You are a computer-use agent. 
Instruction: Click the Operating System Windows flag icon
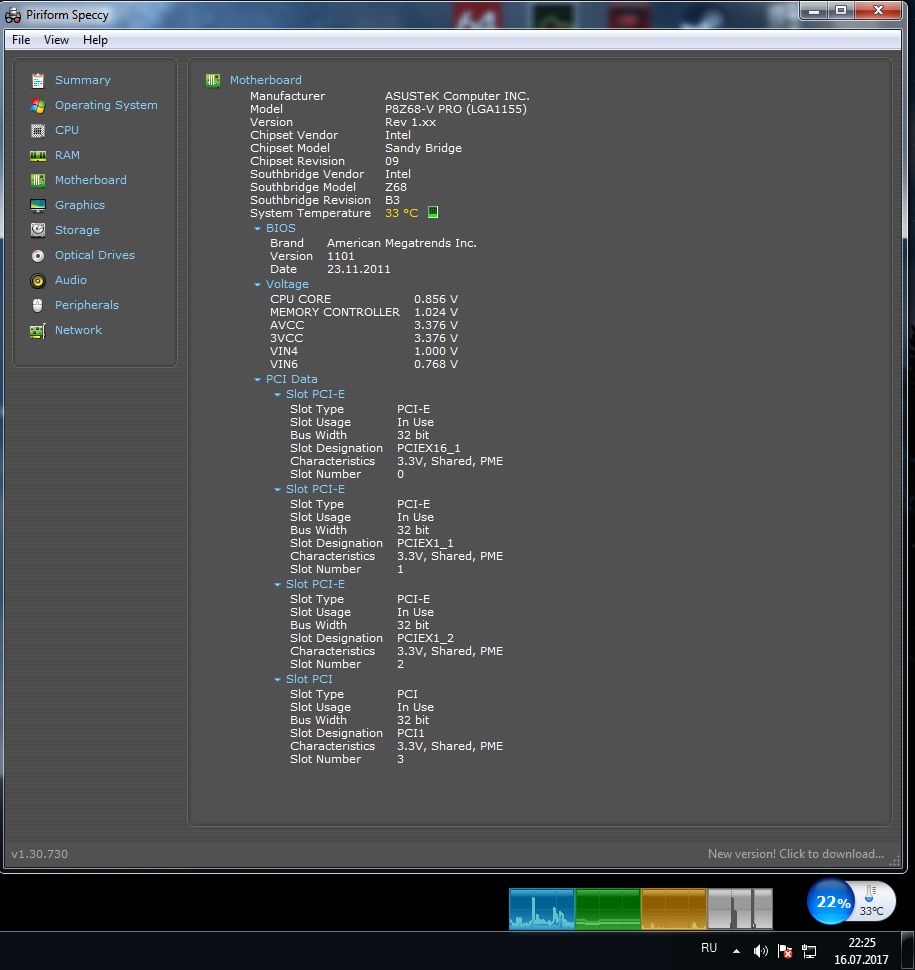tap(38, 105)
